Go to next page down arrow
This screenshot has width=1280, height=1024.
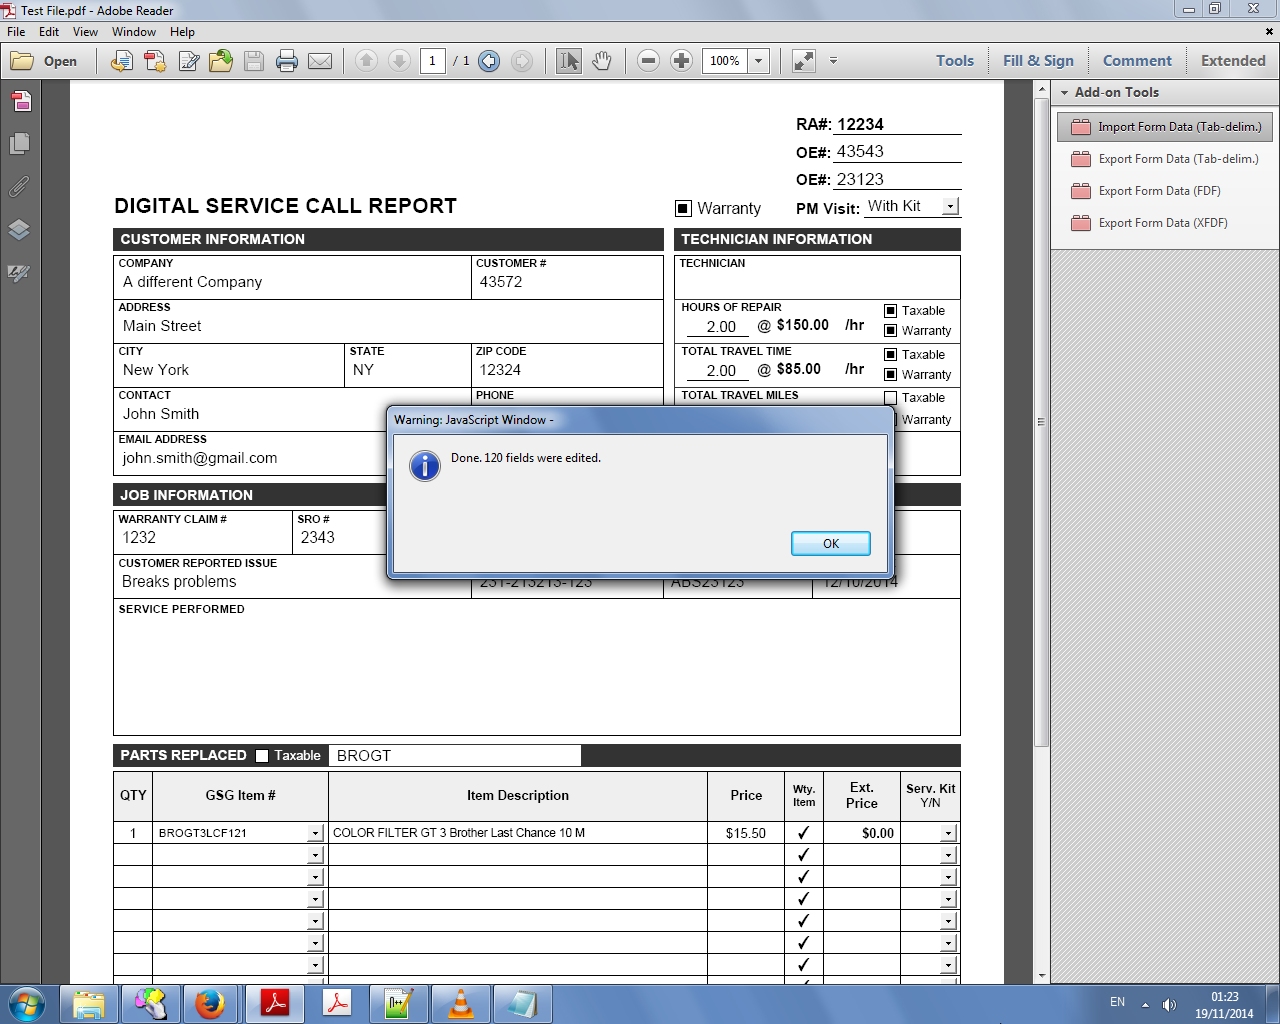point(399,61)
